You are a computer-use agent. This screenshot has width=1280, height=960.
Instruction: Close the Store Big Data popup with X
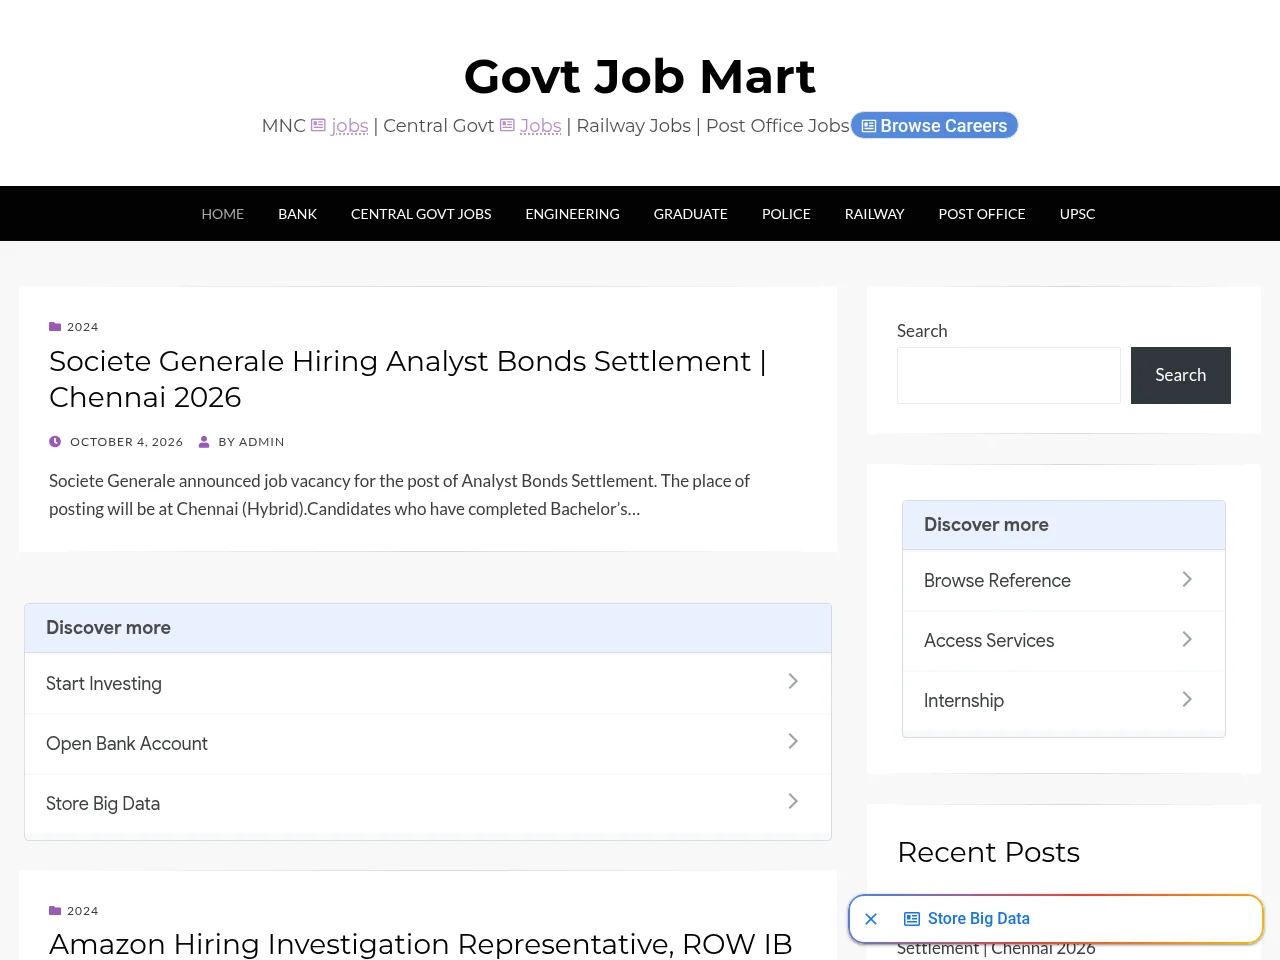tap(871, 919)
